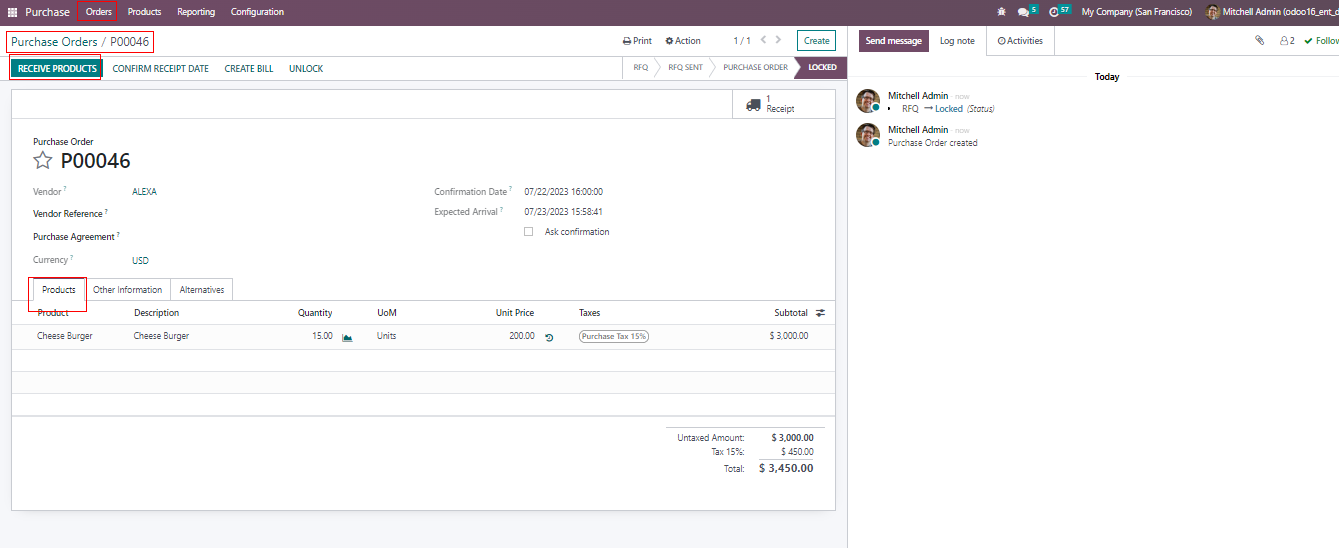Open the Receipt truck smart button
The width and height of the screenshot is (1339, 548).
[x=771, y=104]
